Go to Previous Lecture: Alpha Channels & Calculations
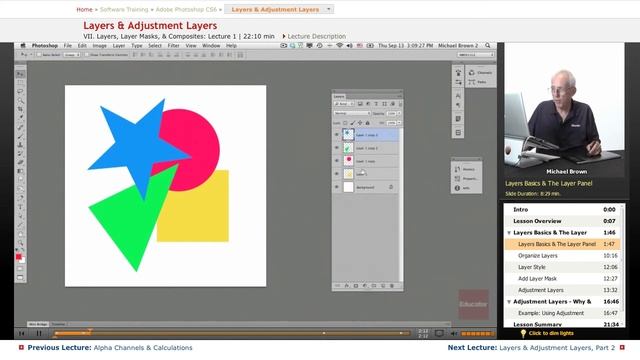 pos(110,347)
